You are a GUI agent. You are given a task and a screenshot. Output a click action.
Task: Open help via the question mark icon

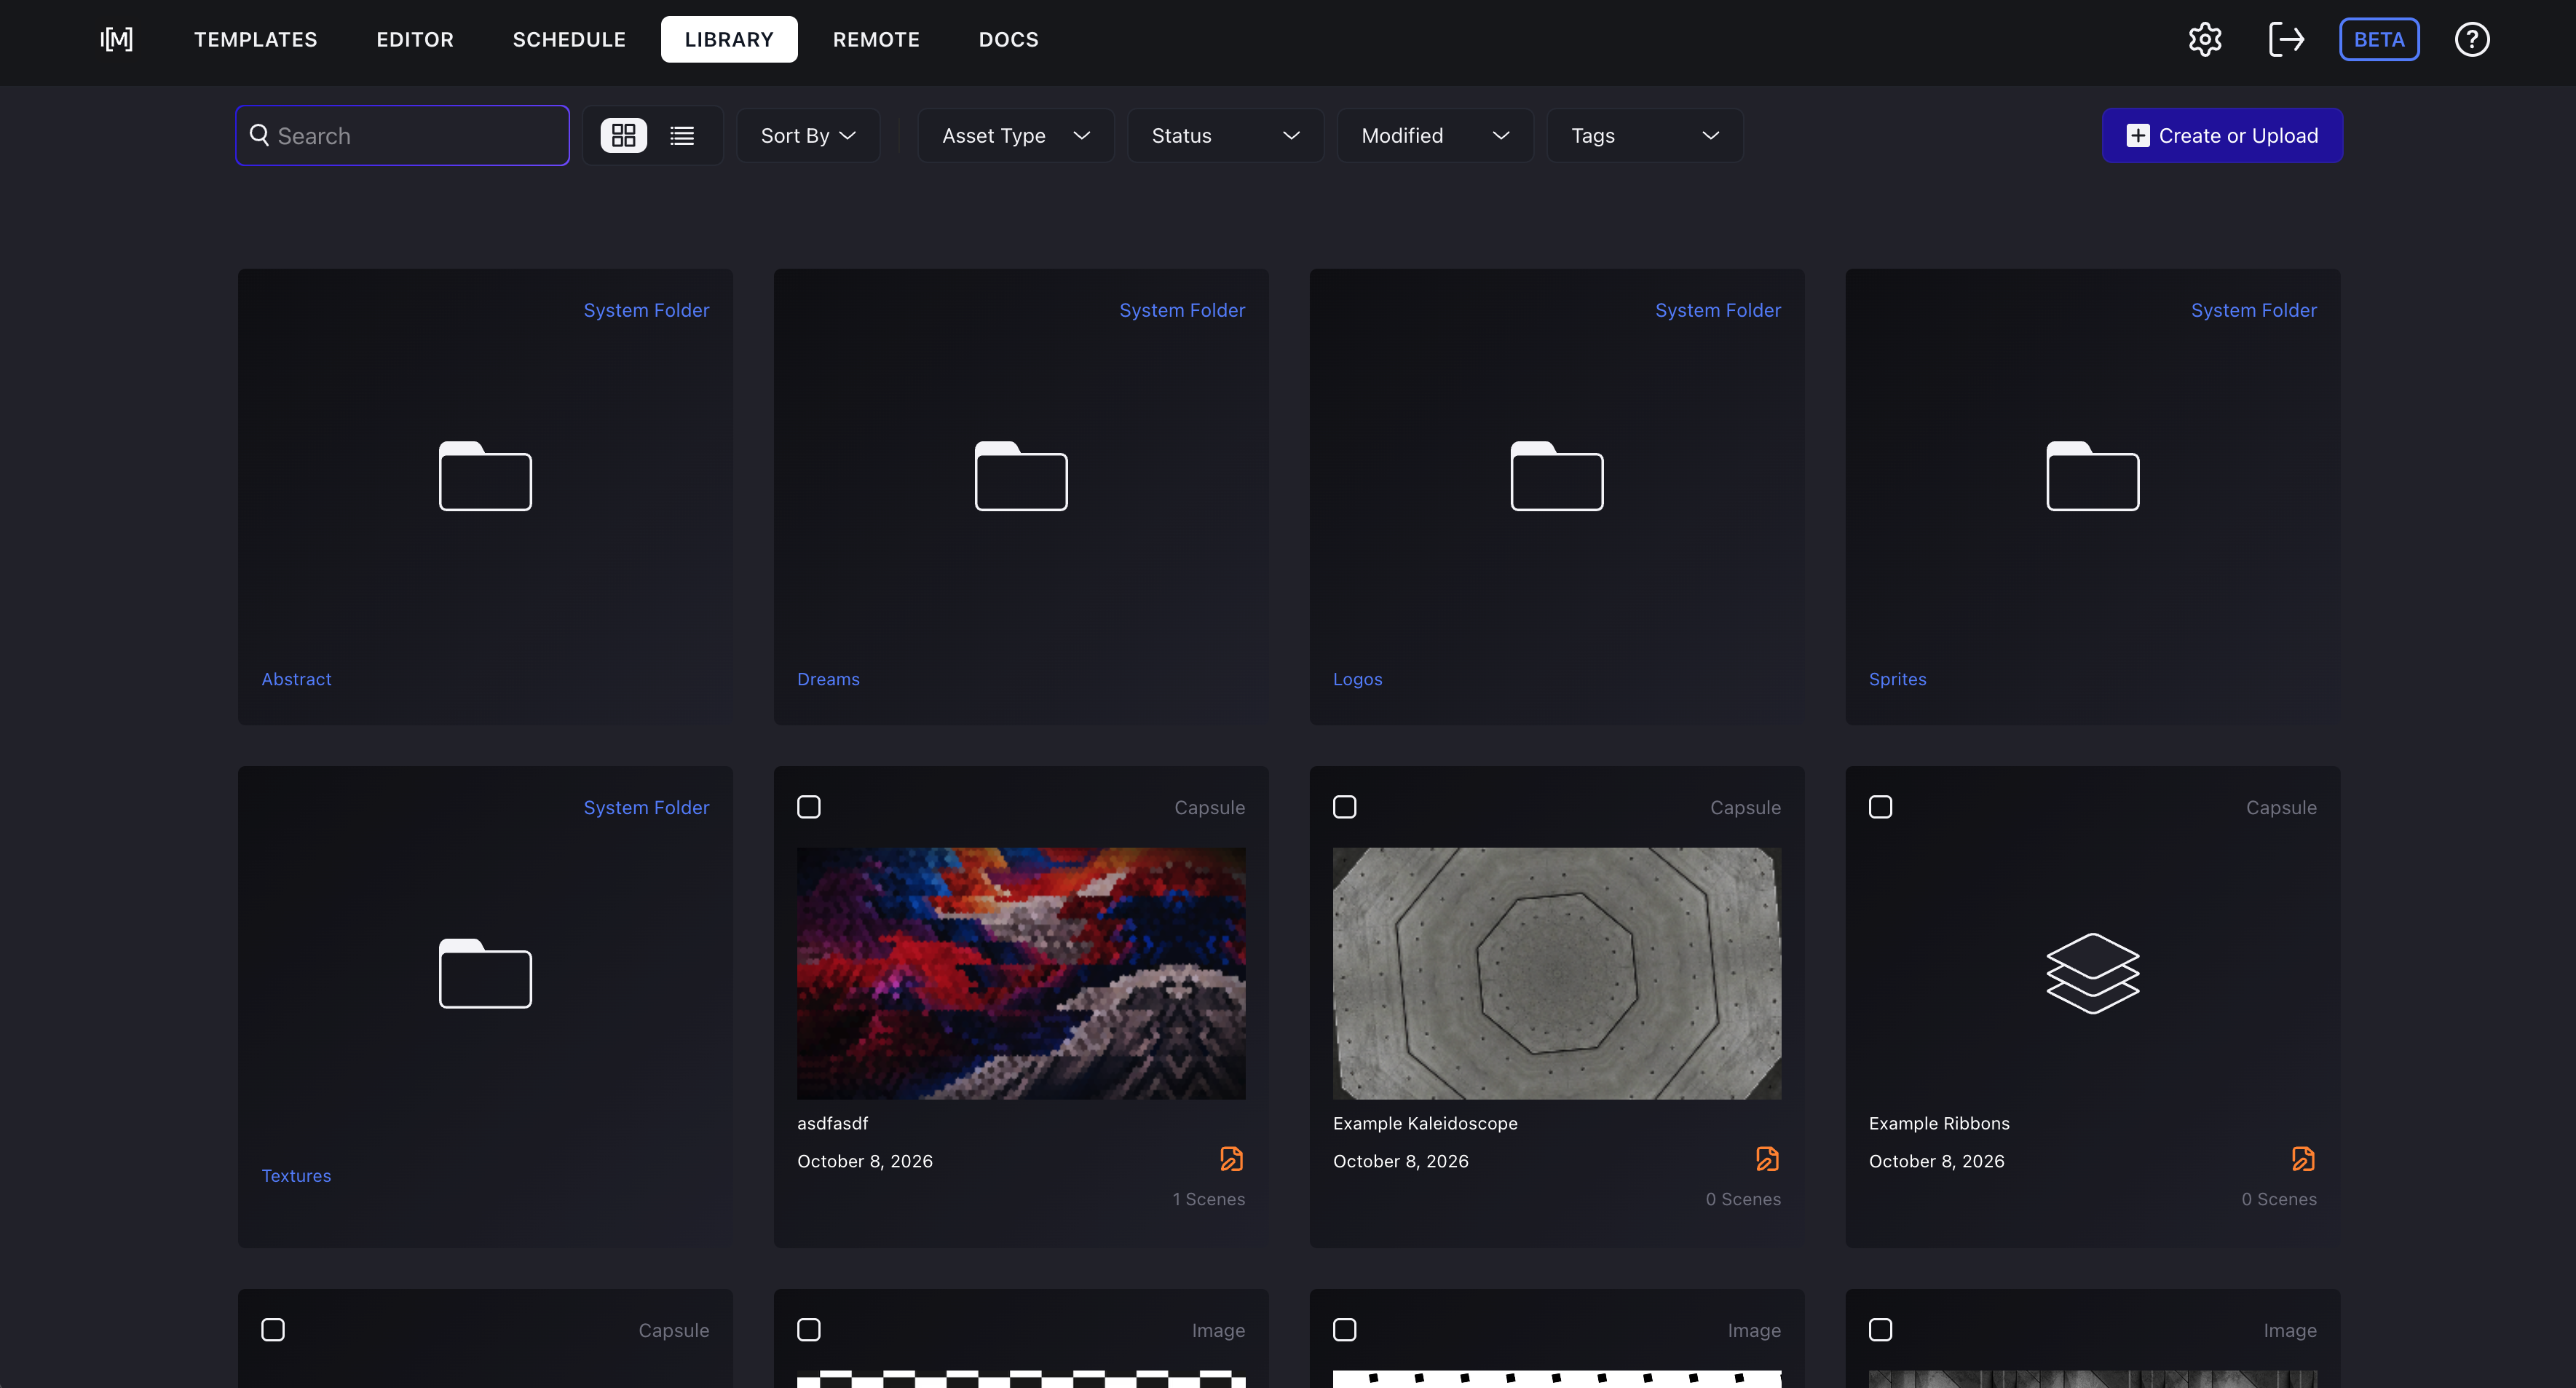pos(2472,39)
